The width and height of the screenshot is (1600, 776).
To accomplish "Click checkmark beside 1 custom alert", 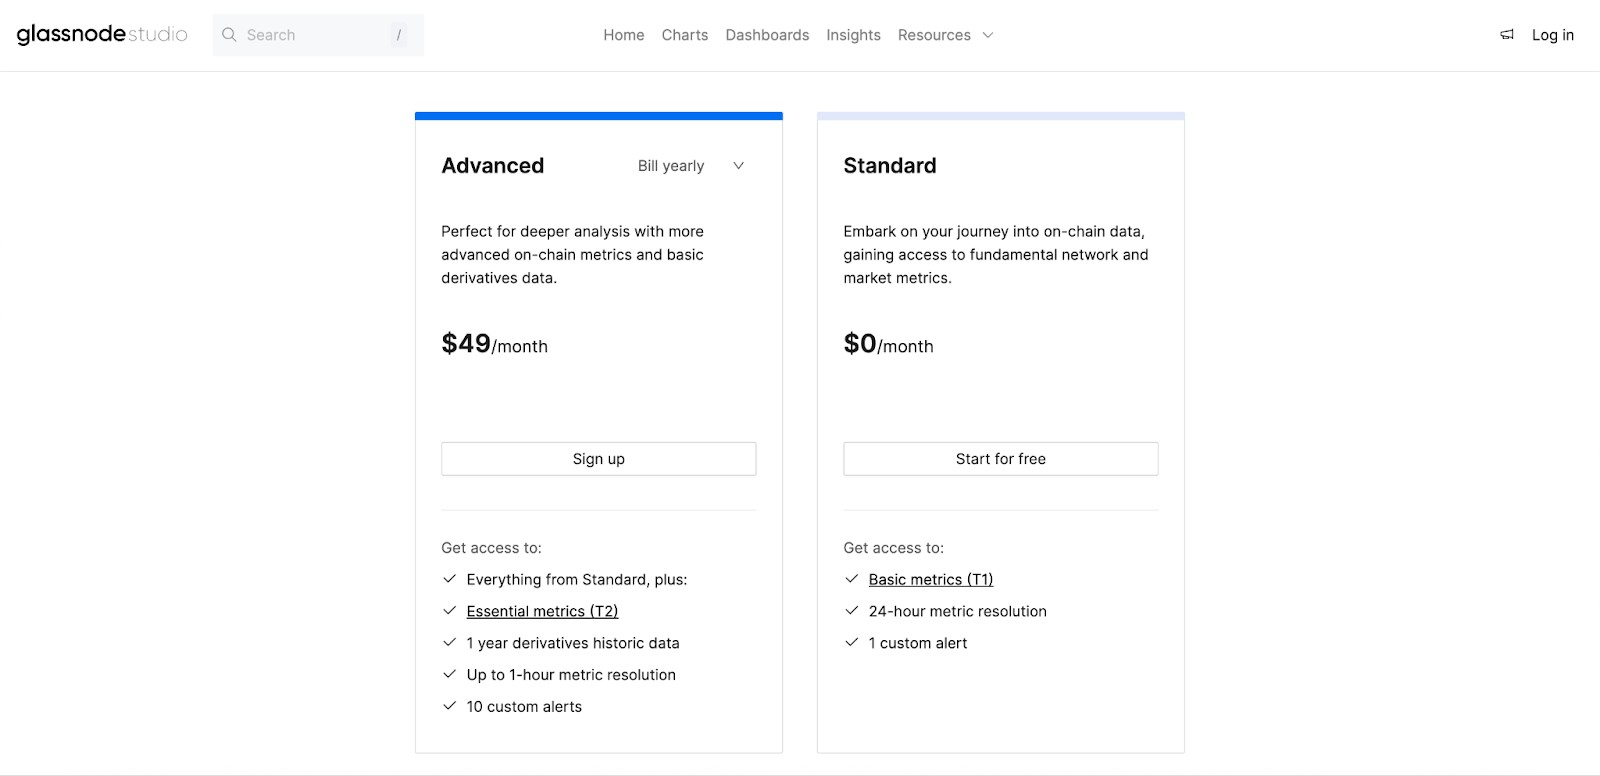I will click(x=852, y=642).
